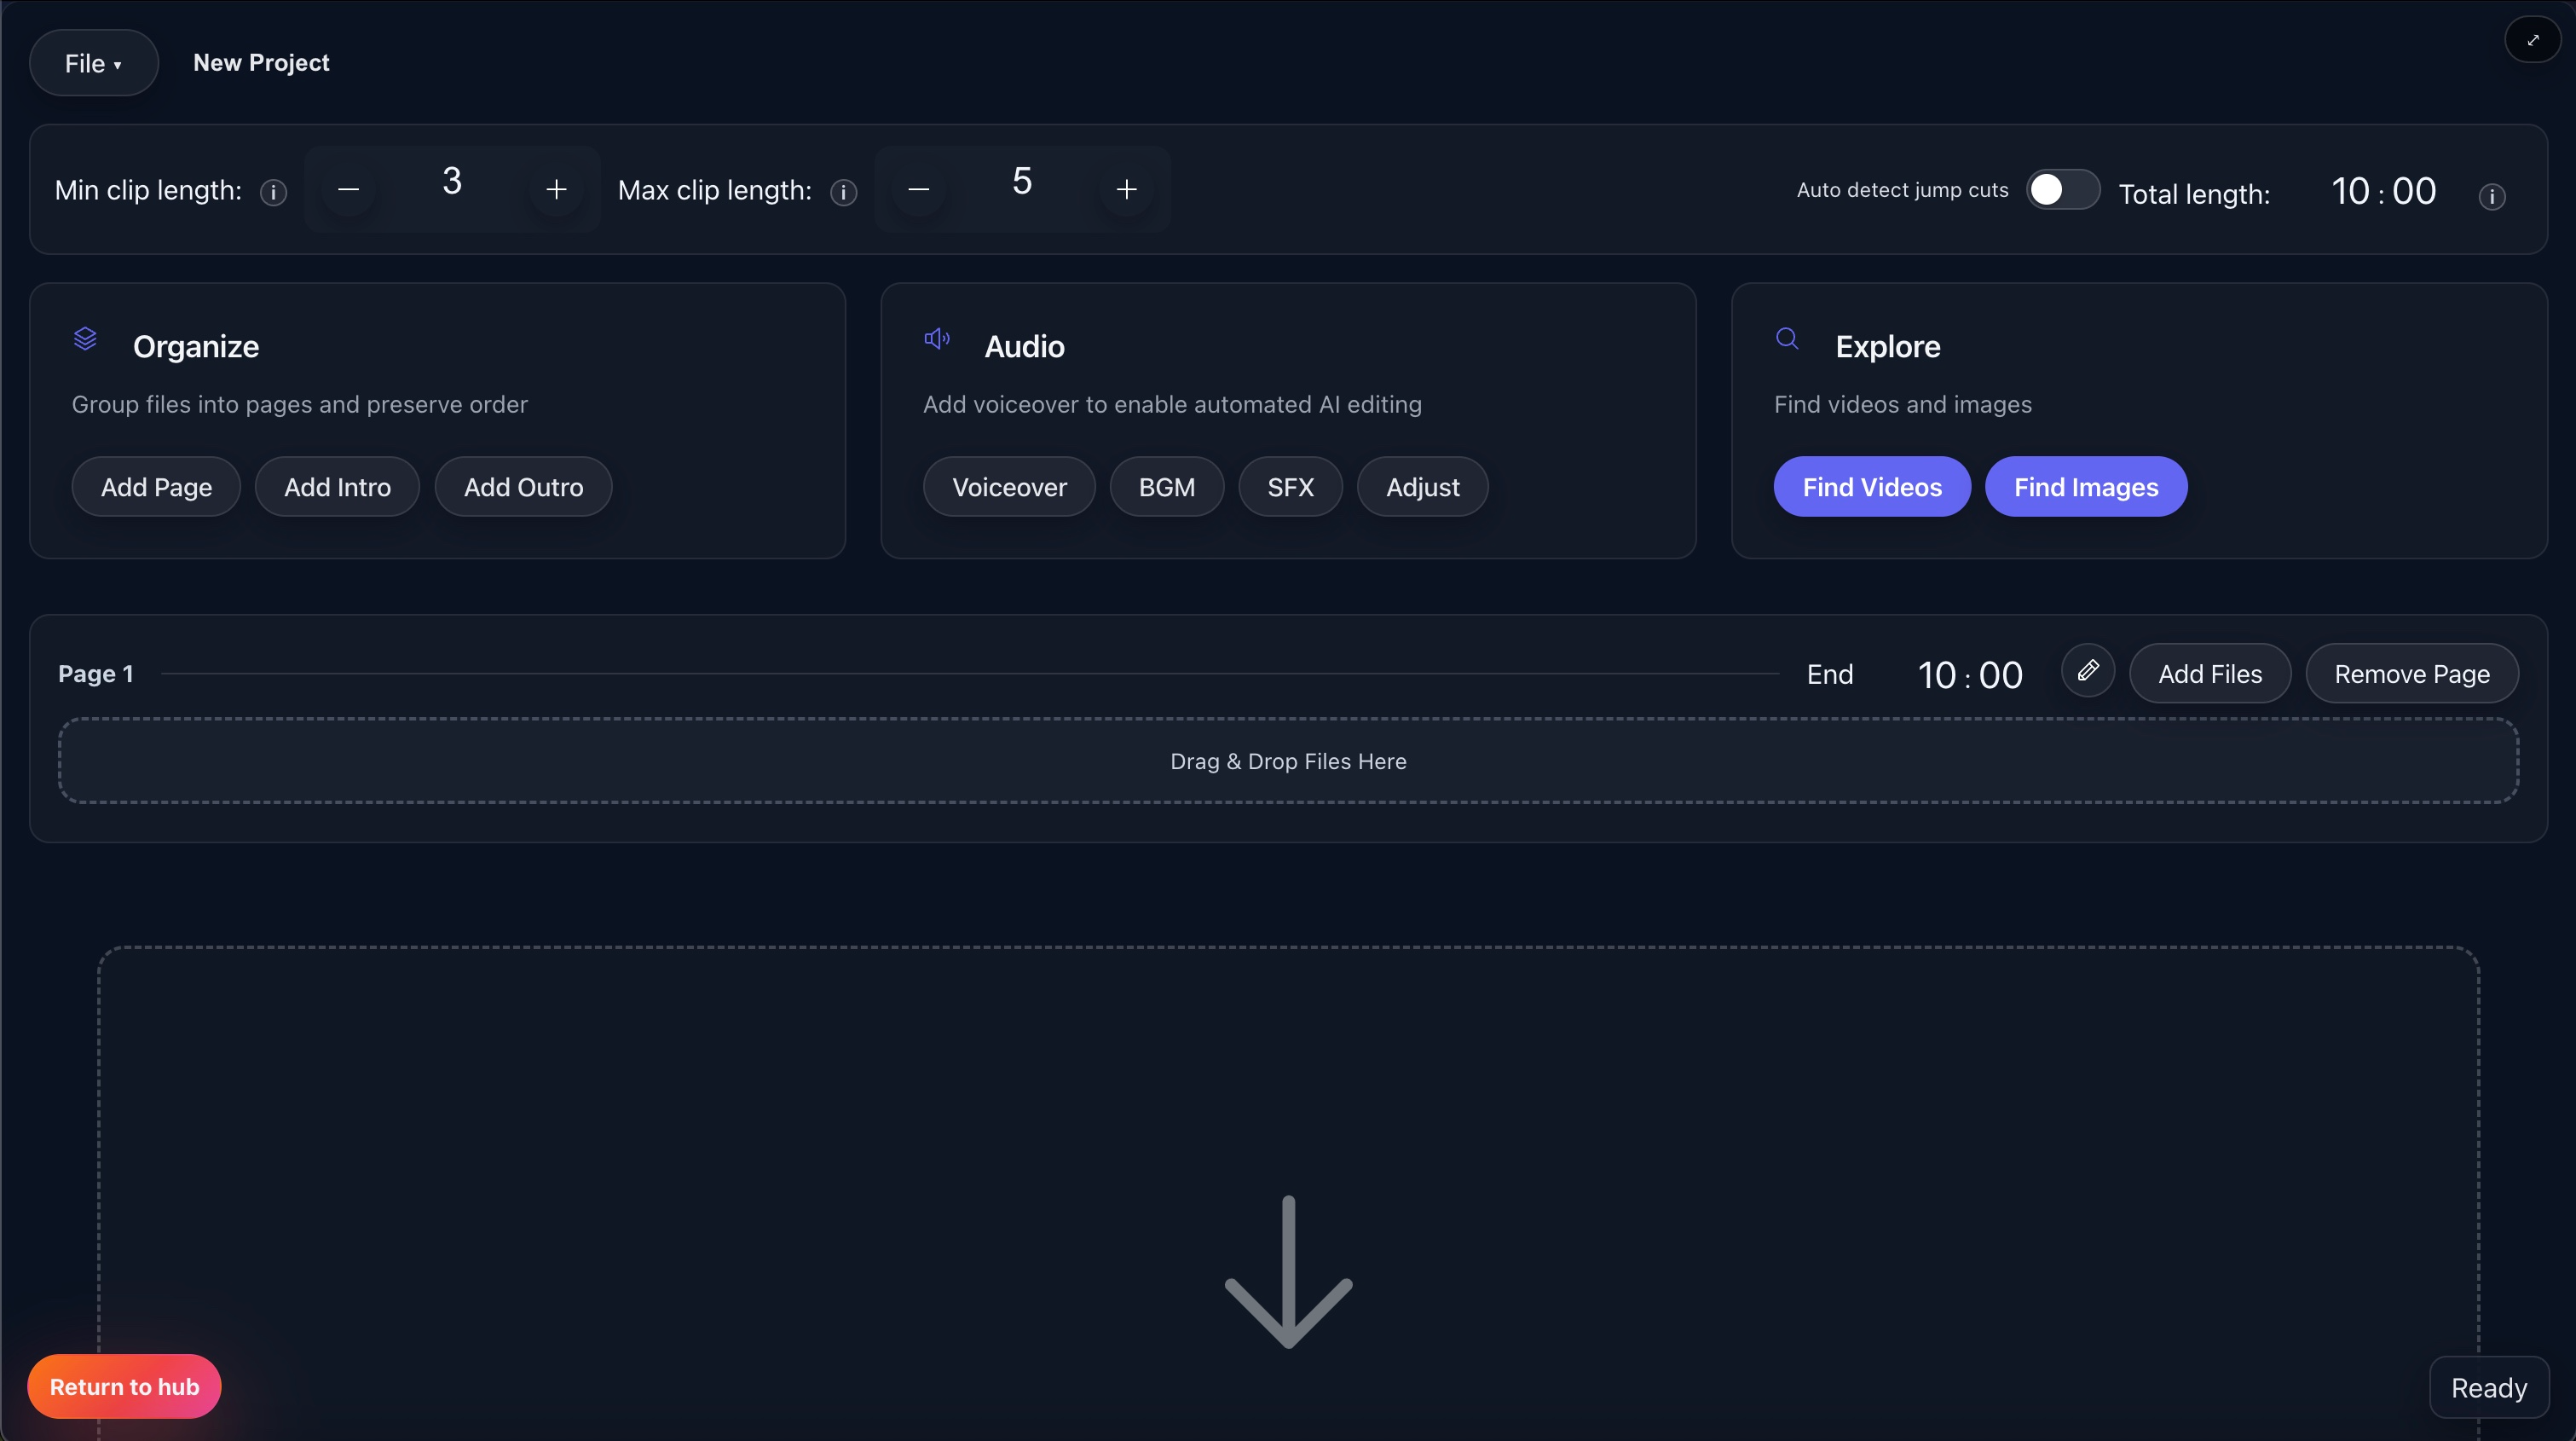Click the Drag & Drop Files area
Viewport: 2576px width, 1441px height.
(1288, 761)
